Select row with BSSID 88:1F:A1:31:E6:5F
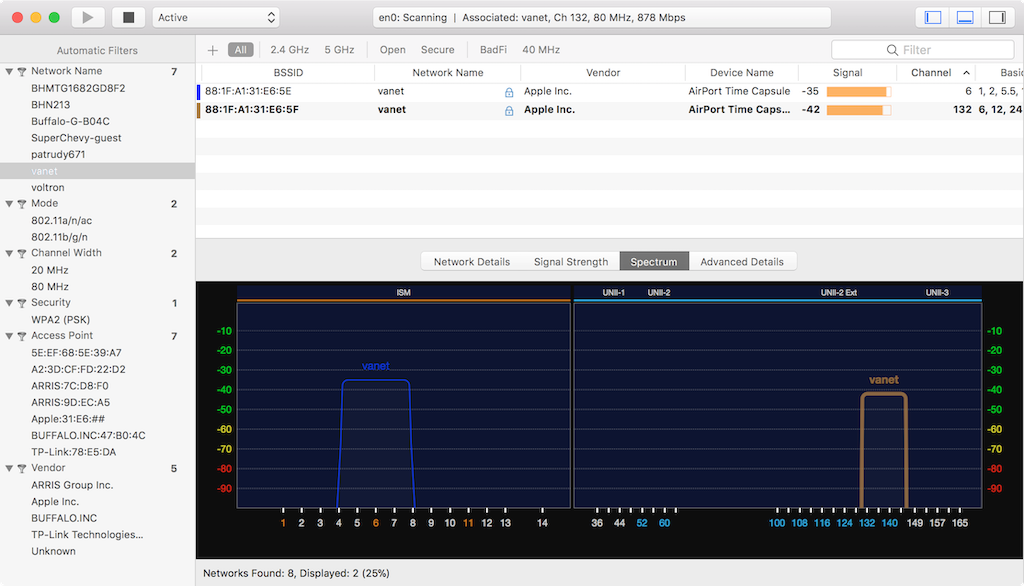This screenshot has height=586, width=1024. 610,110
